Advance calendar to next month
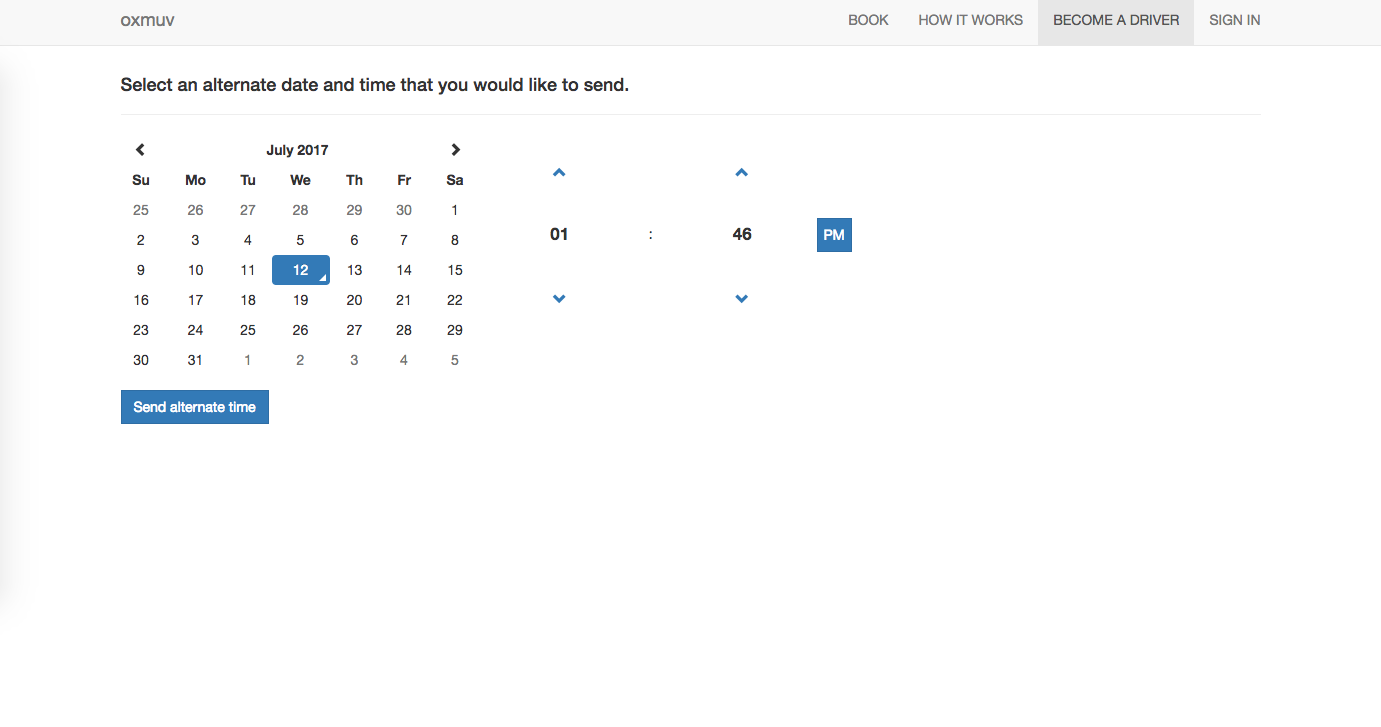The width and height of the screenshot is (1381, 727). pos(455,150)
